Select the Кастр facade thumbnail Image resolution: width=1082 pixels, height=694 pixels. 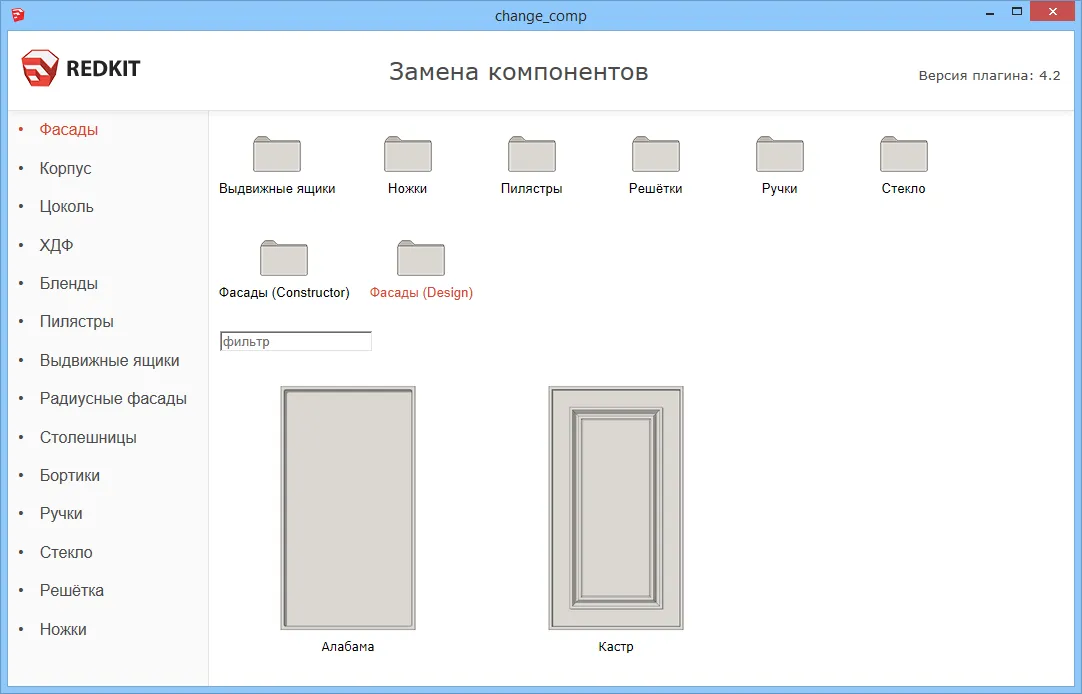click(x=616, y=508)
